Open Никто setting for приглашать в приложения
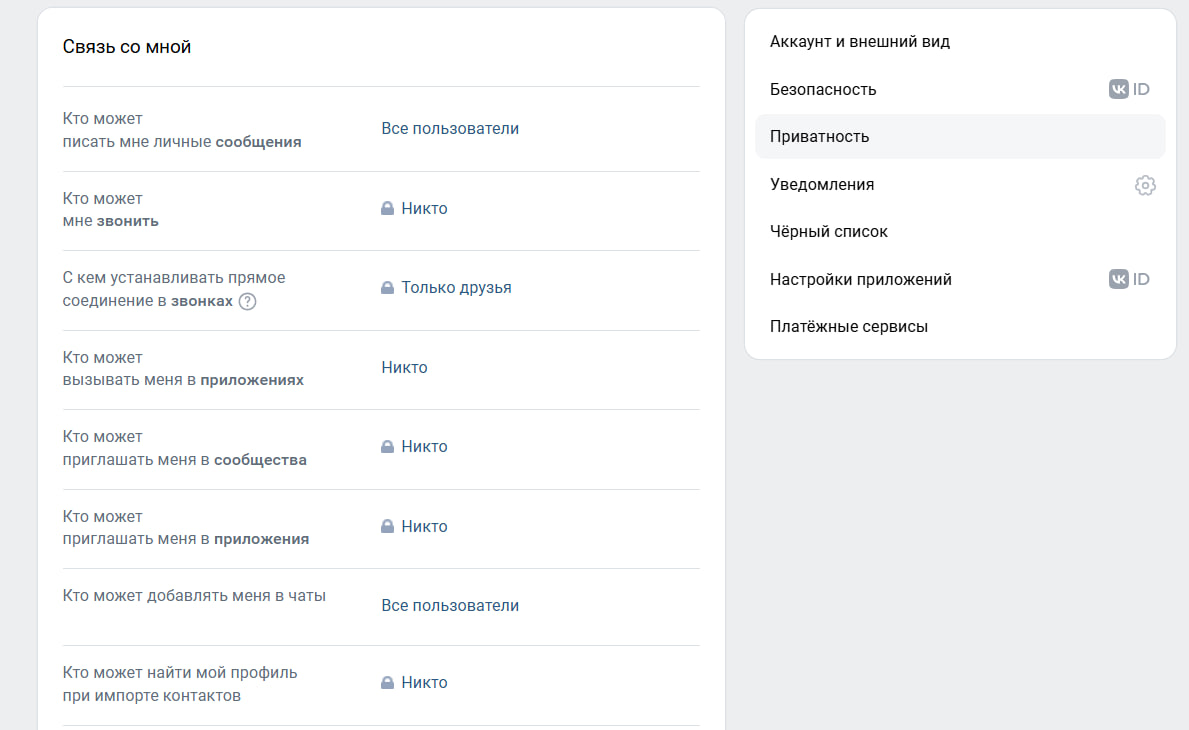The width and height of the screenshot is (1189, 730). coord(424,526)
